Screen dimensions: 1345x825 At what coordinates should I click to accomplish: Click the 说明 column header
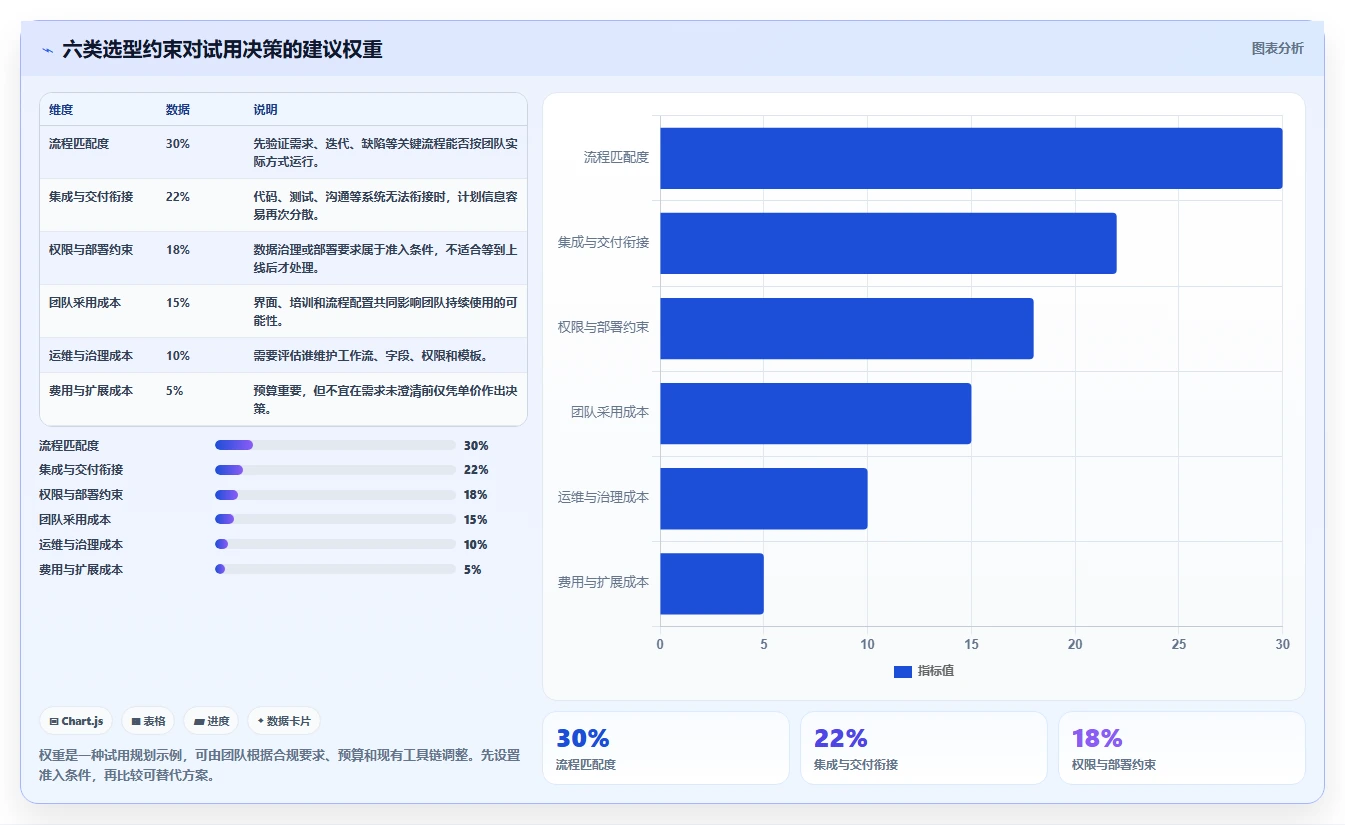[265, 109]
